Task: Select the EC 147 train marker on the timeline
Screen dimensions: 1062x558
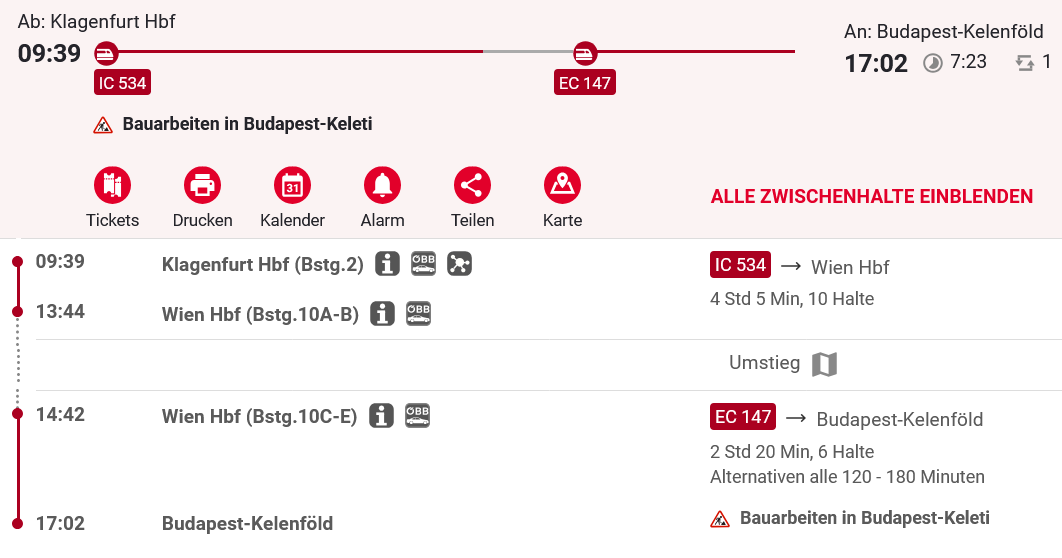Action: click(585, 52)
